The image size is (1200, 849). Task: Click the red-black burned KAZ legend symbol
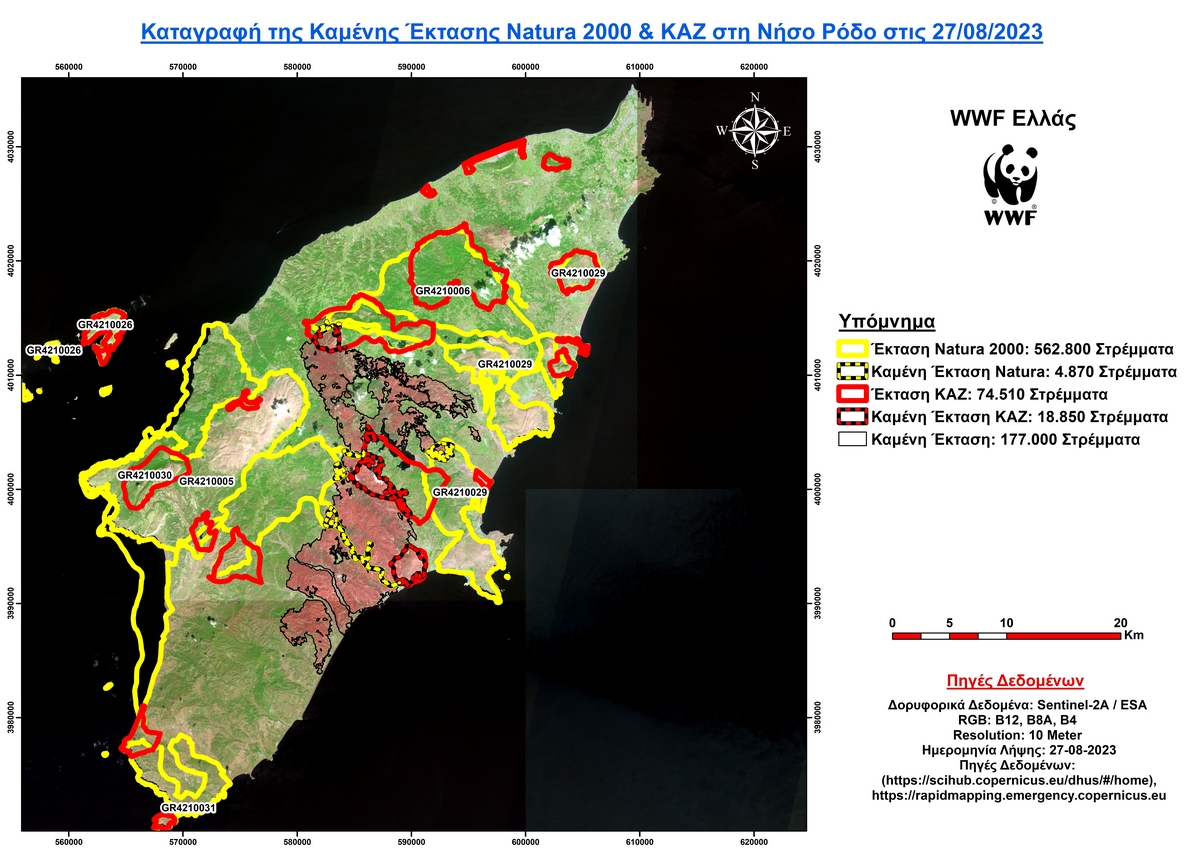point(851,417)
